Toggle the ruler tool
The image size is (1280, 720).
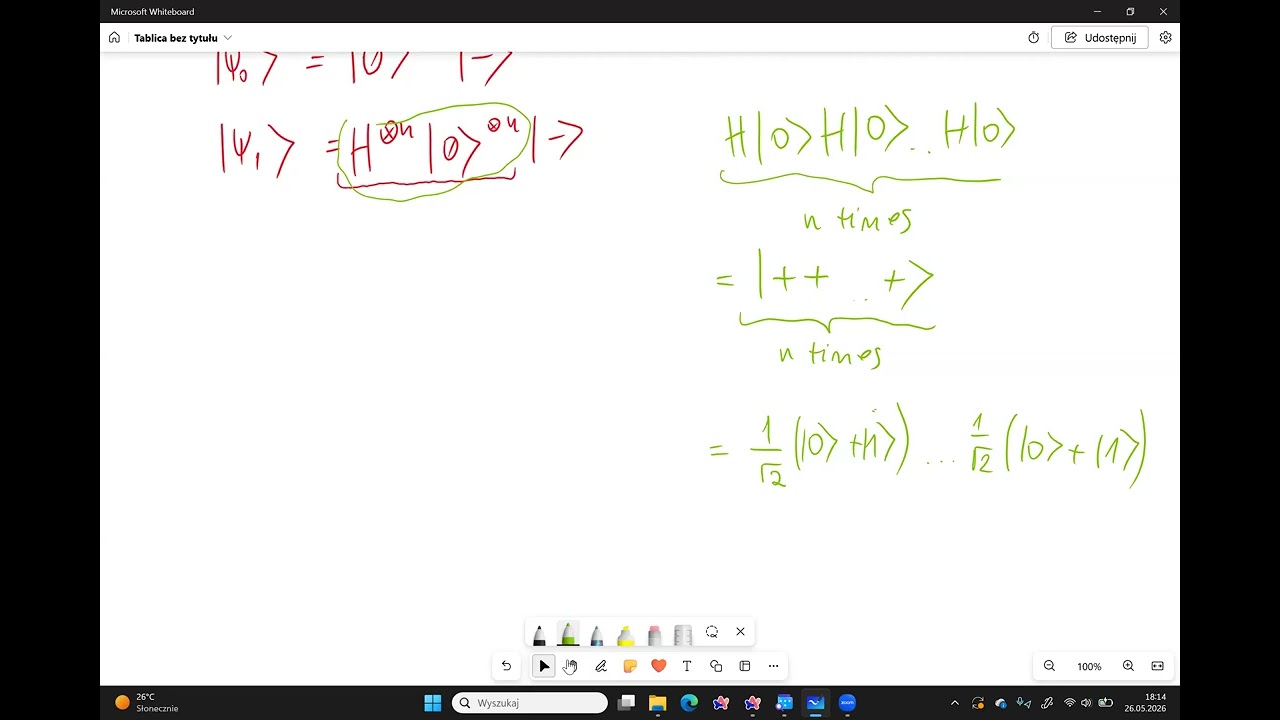pyautogui.click(x=683, y=633)
